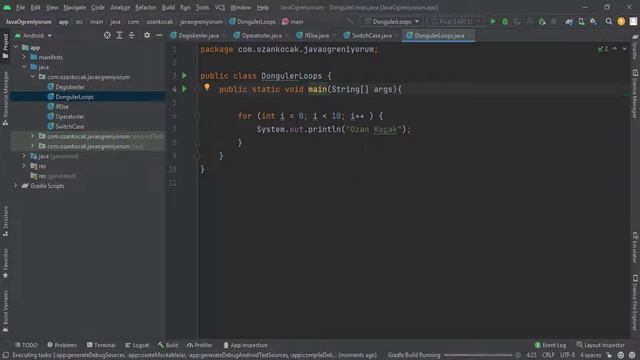Expand Gradle Scripts node
640x360 pixels.
tap(16, 186)
